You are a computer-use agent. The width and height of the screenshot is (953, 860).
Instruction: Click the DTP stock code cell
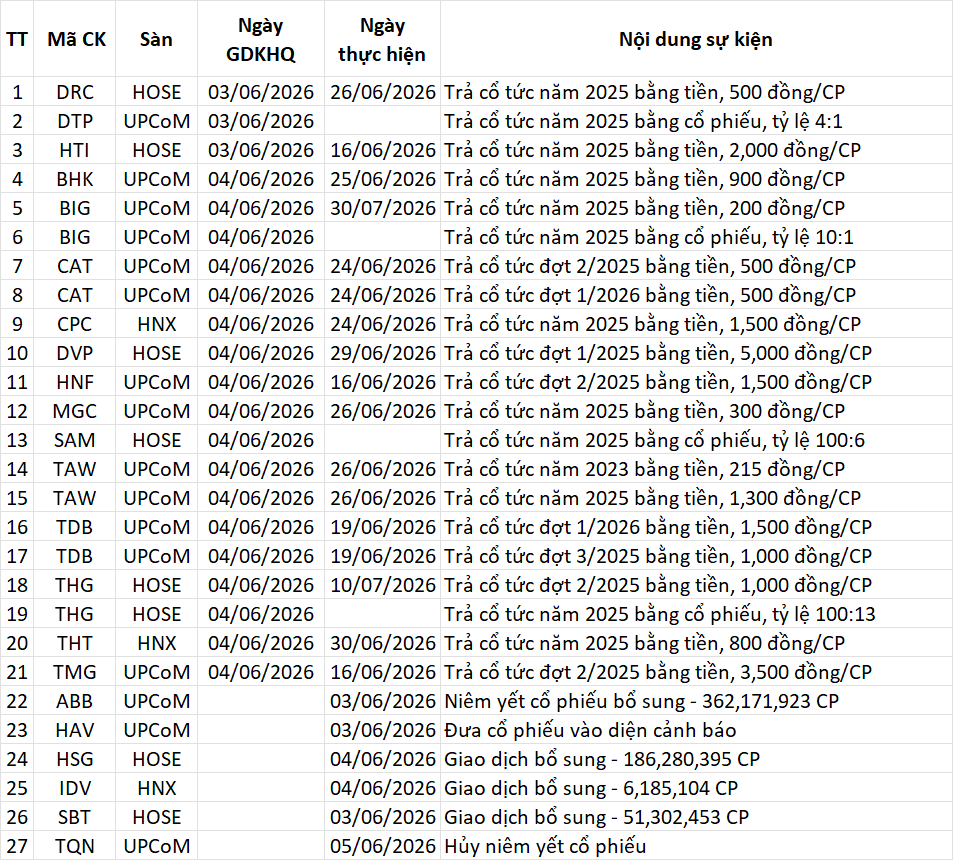coord(75,121)
